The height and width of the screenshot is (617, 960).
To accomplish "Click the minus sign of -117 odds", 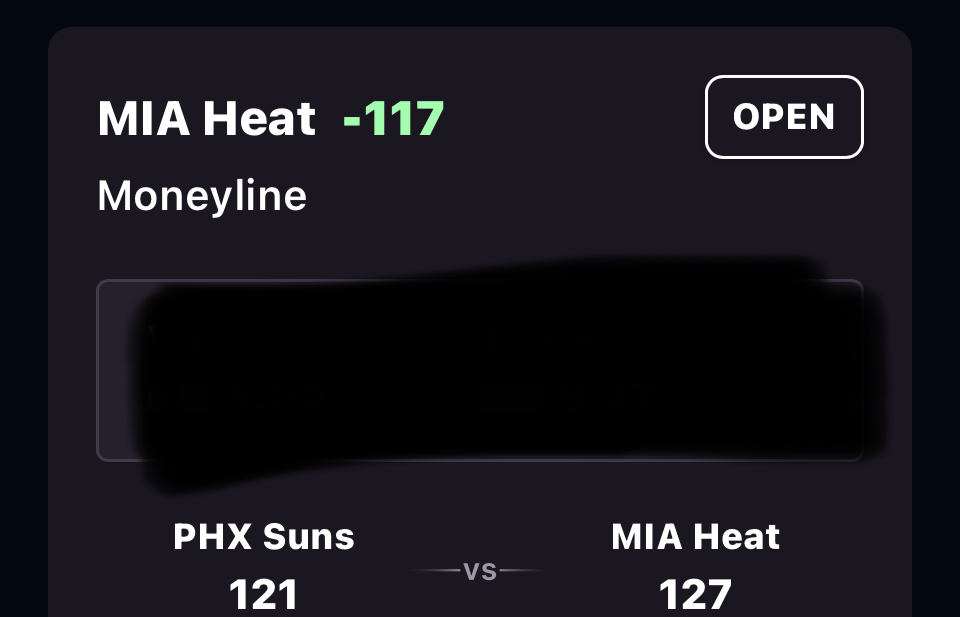I will pos(352,122).
